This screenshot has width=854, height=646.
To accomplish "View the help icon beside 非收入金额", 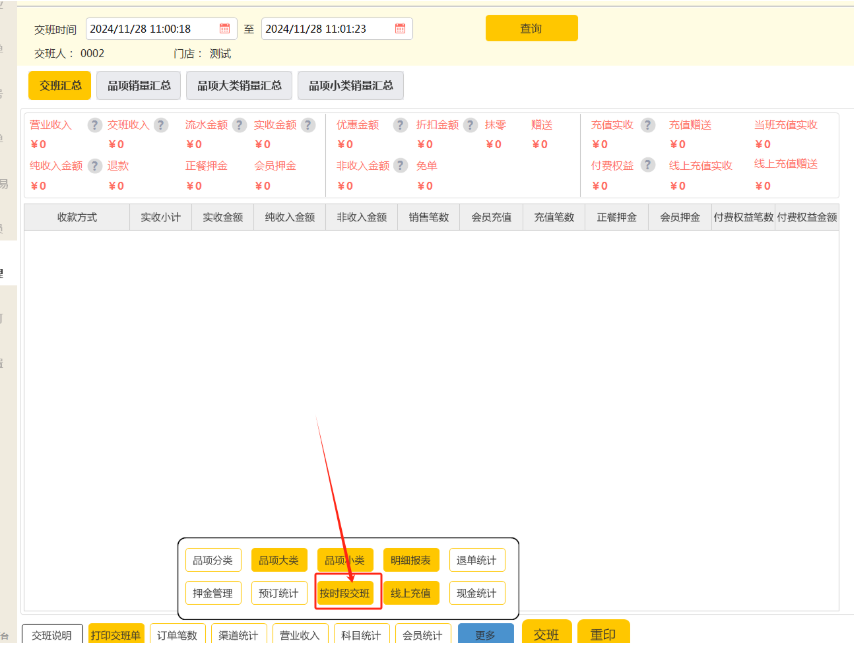I will (400, 166).
